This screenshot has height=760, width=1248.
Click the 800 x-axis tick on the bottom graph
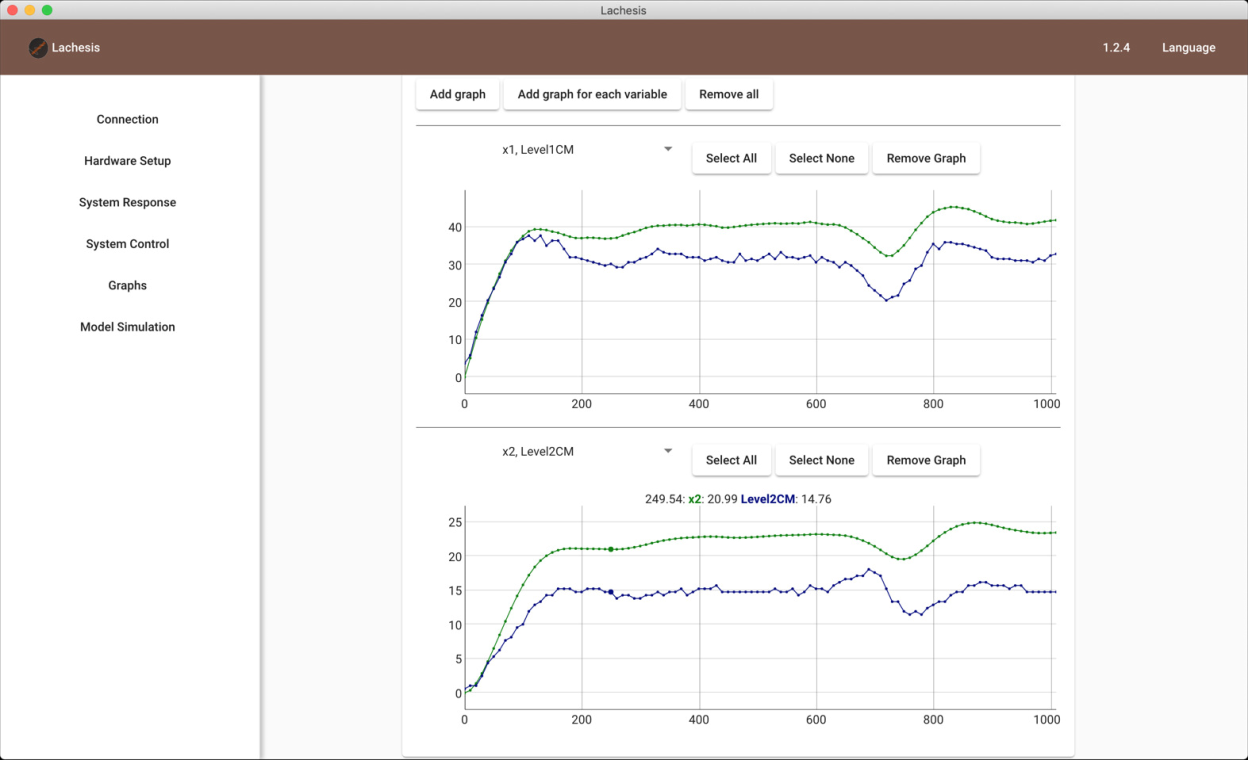click(x=933, y=719)
